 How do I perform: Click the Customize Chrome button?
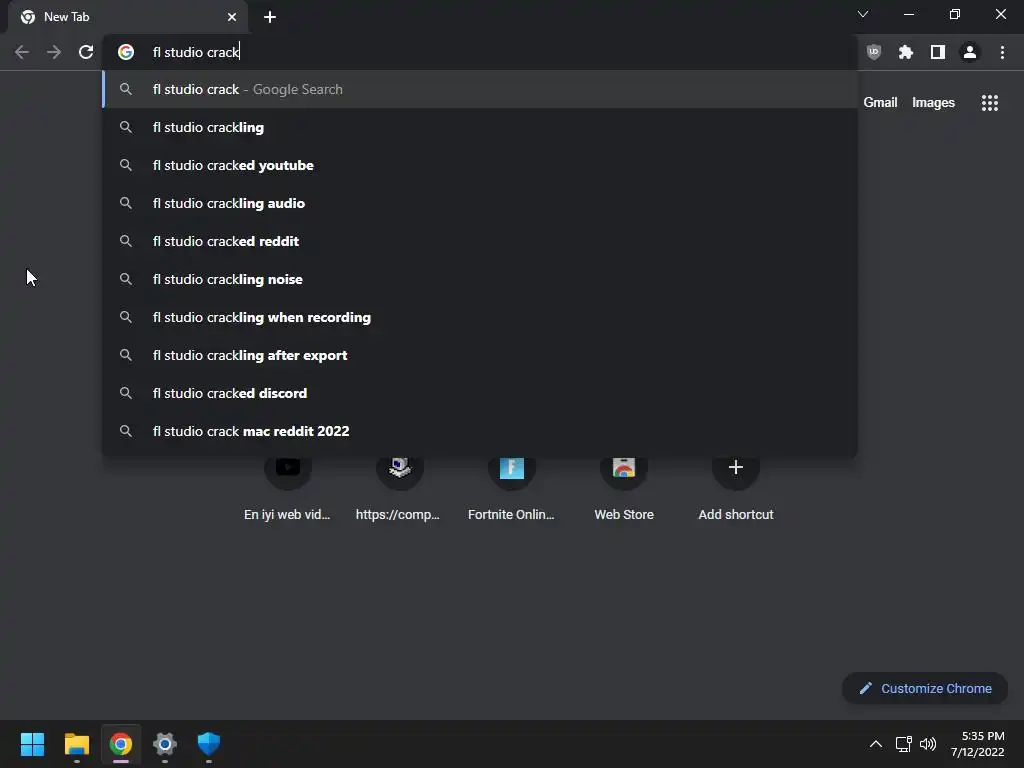[925, 688]
